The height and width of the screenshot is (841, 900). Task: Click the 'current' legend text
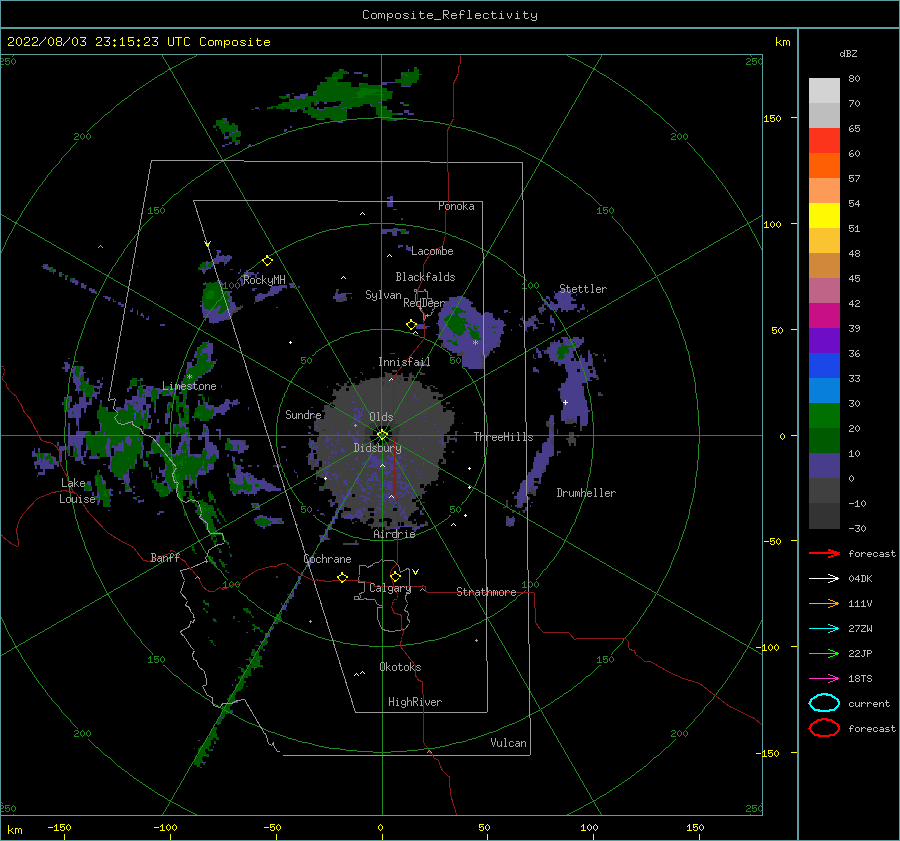[x=869, y=704]
